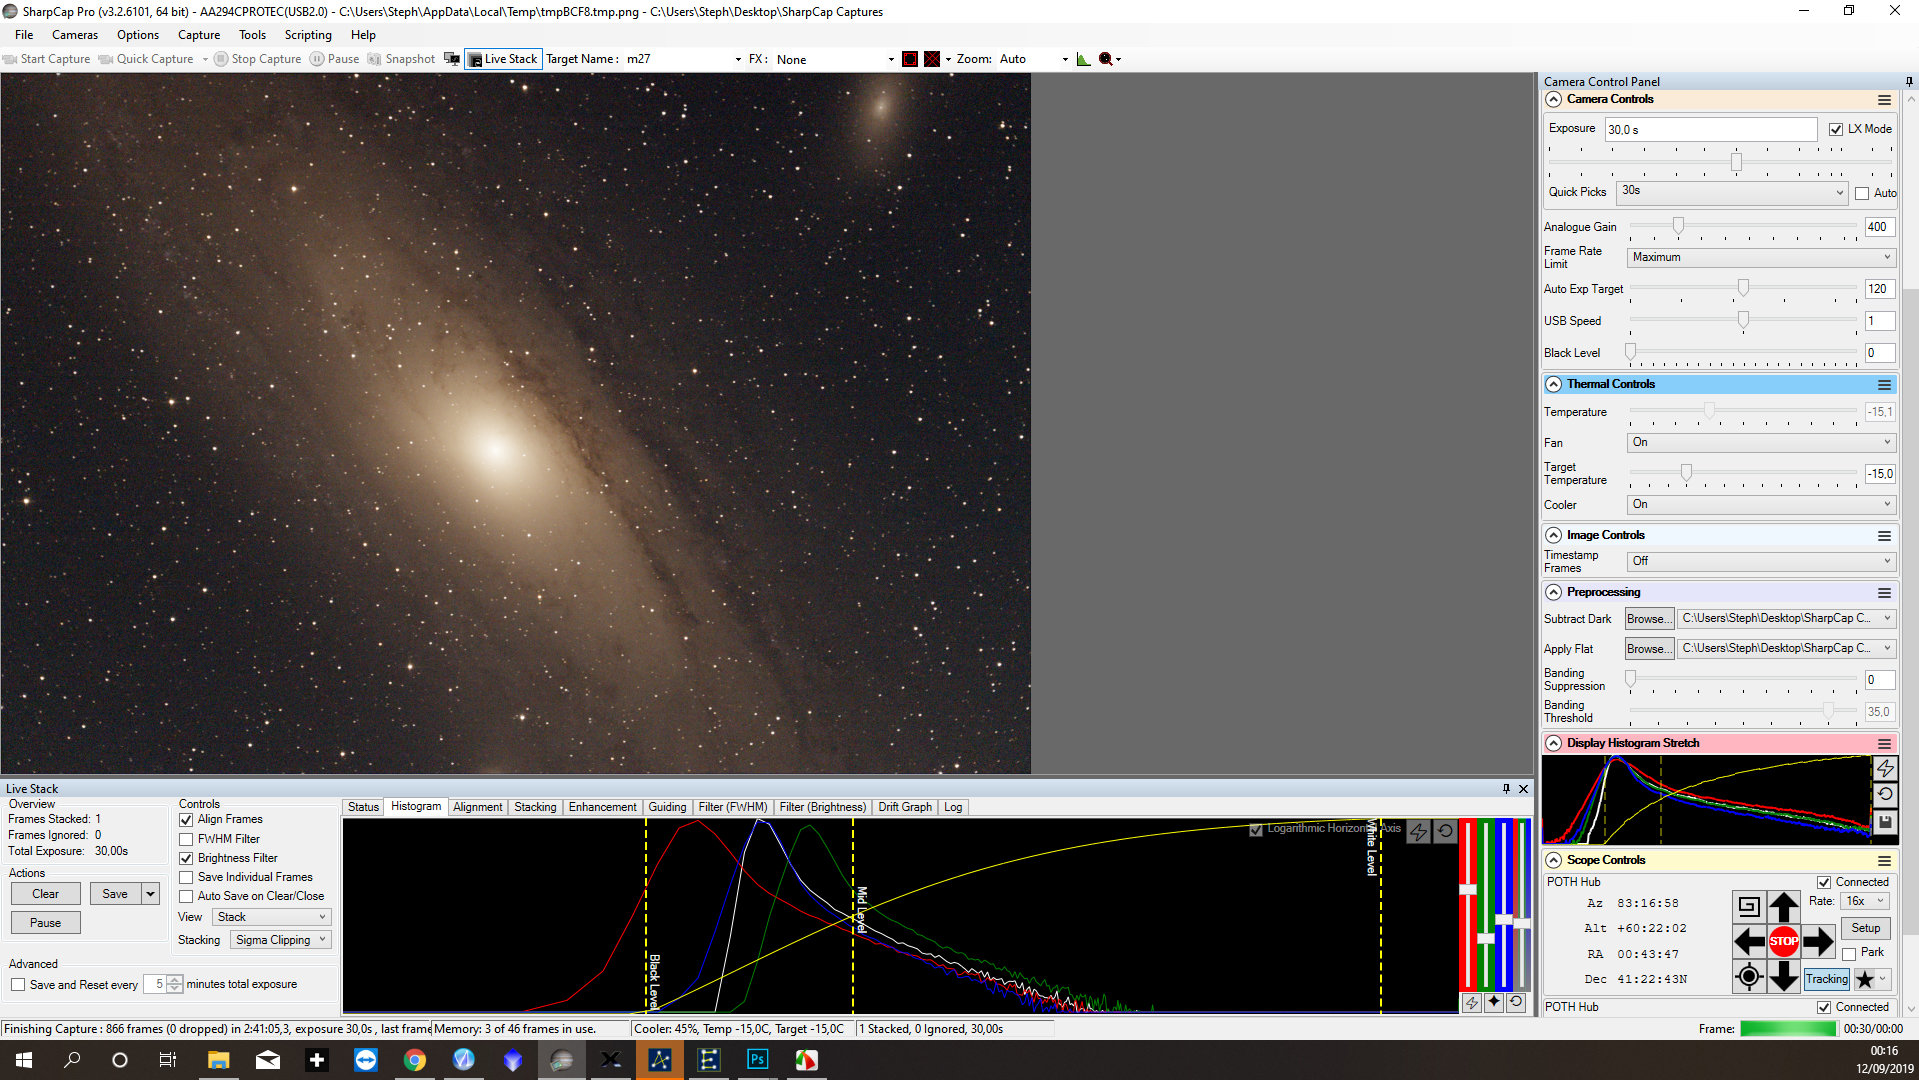Click the crosshair target button in Scope Controls
The image size is (1919, 1080).
pos(1748,976)
